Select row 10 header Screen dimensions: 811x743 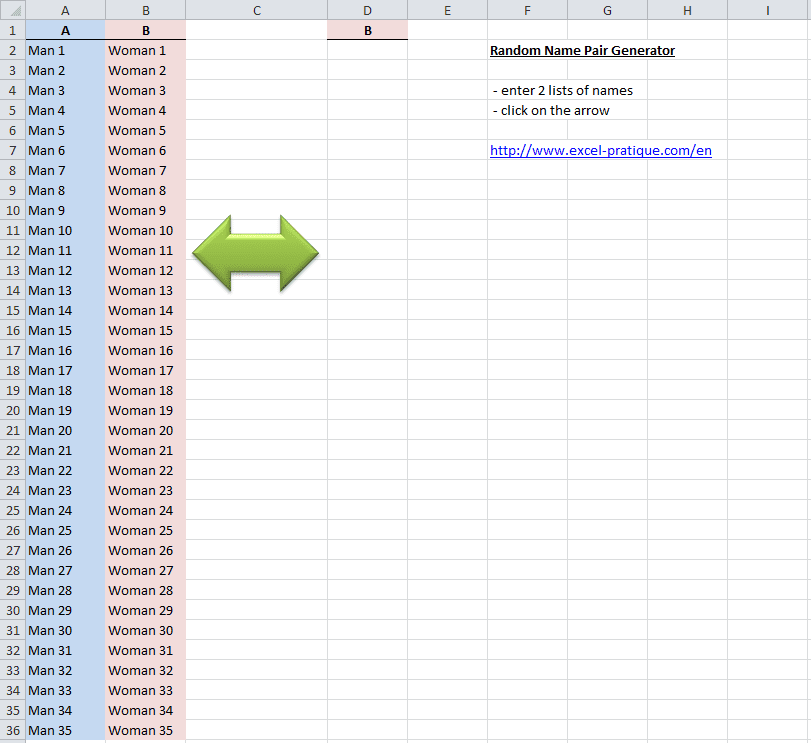pyautogui.click(x=13, y=210)
